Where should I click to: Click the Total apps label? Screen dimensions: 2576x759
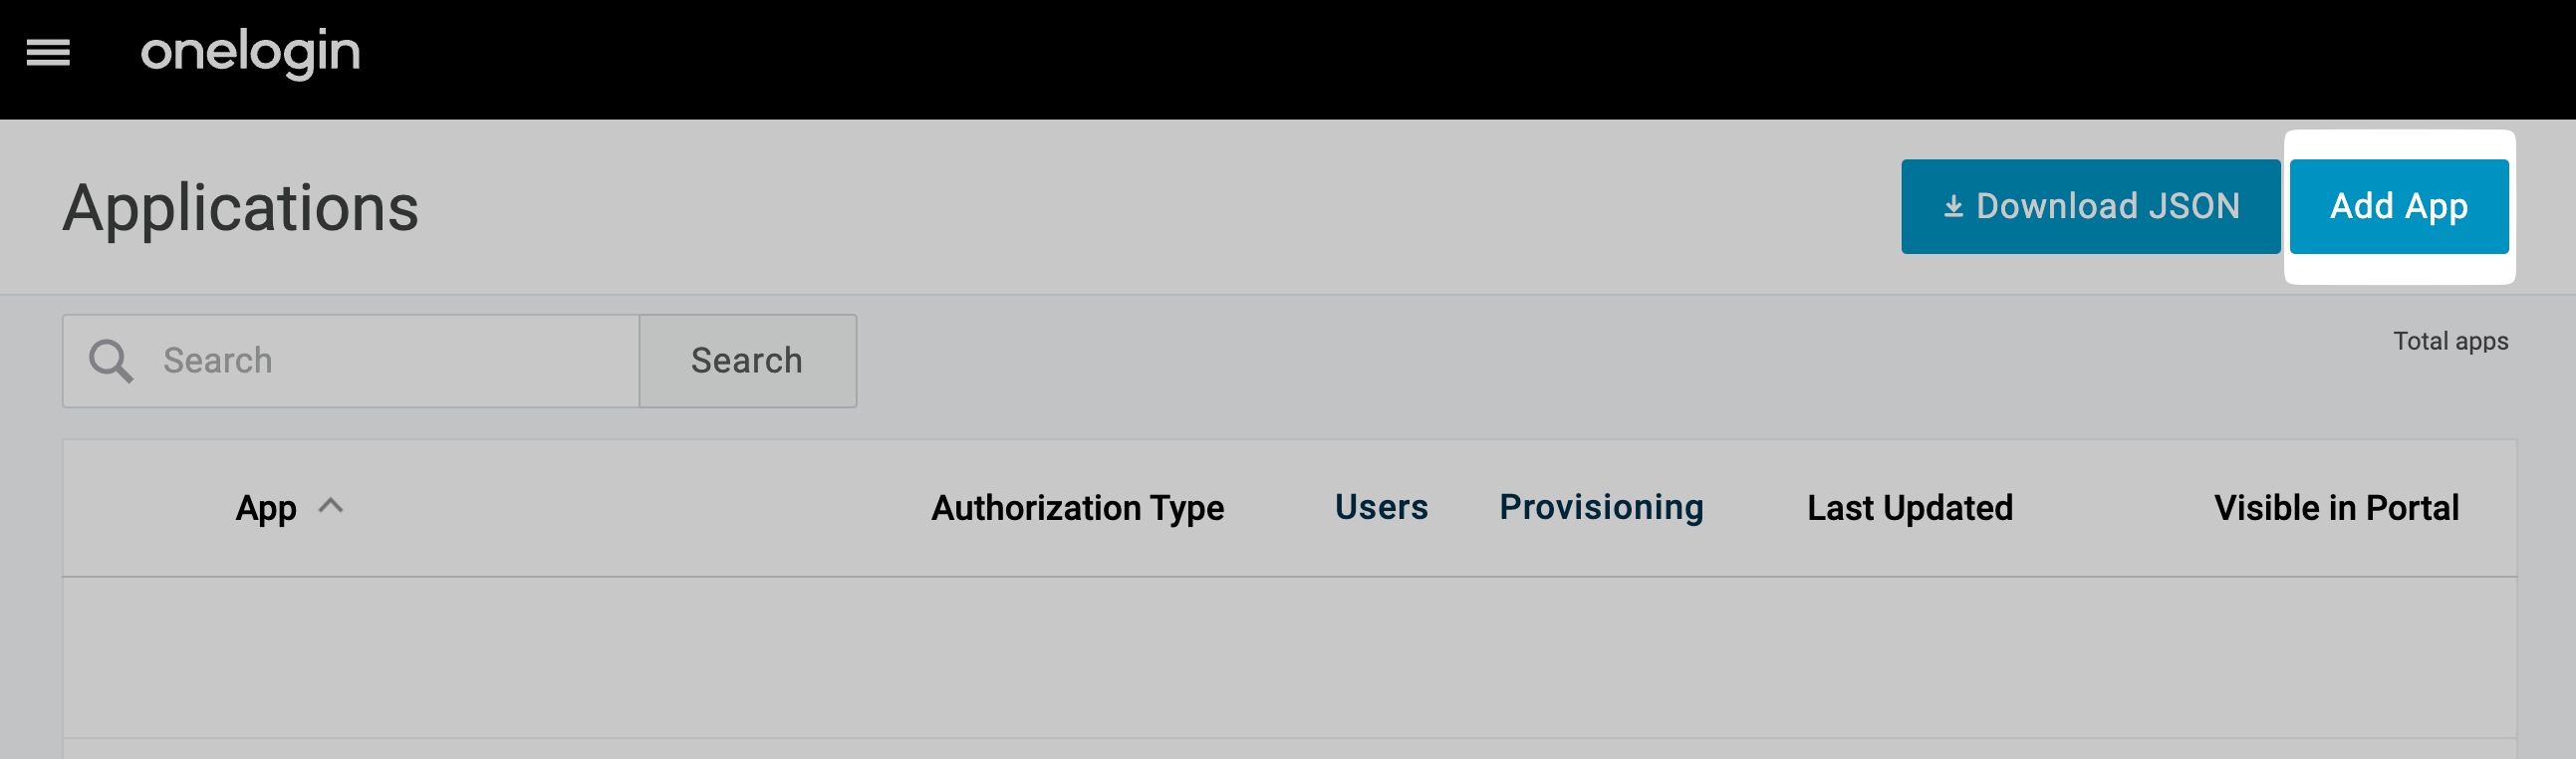[x=2449, y=340]
